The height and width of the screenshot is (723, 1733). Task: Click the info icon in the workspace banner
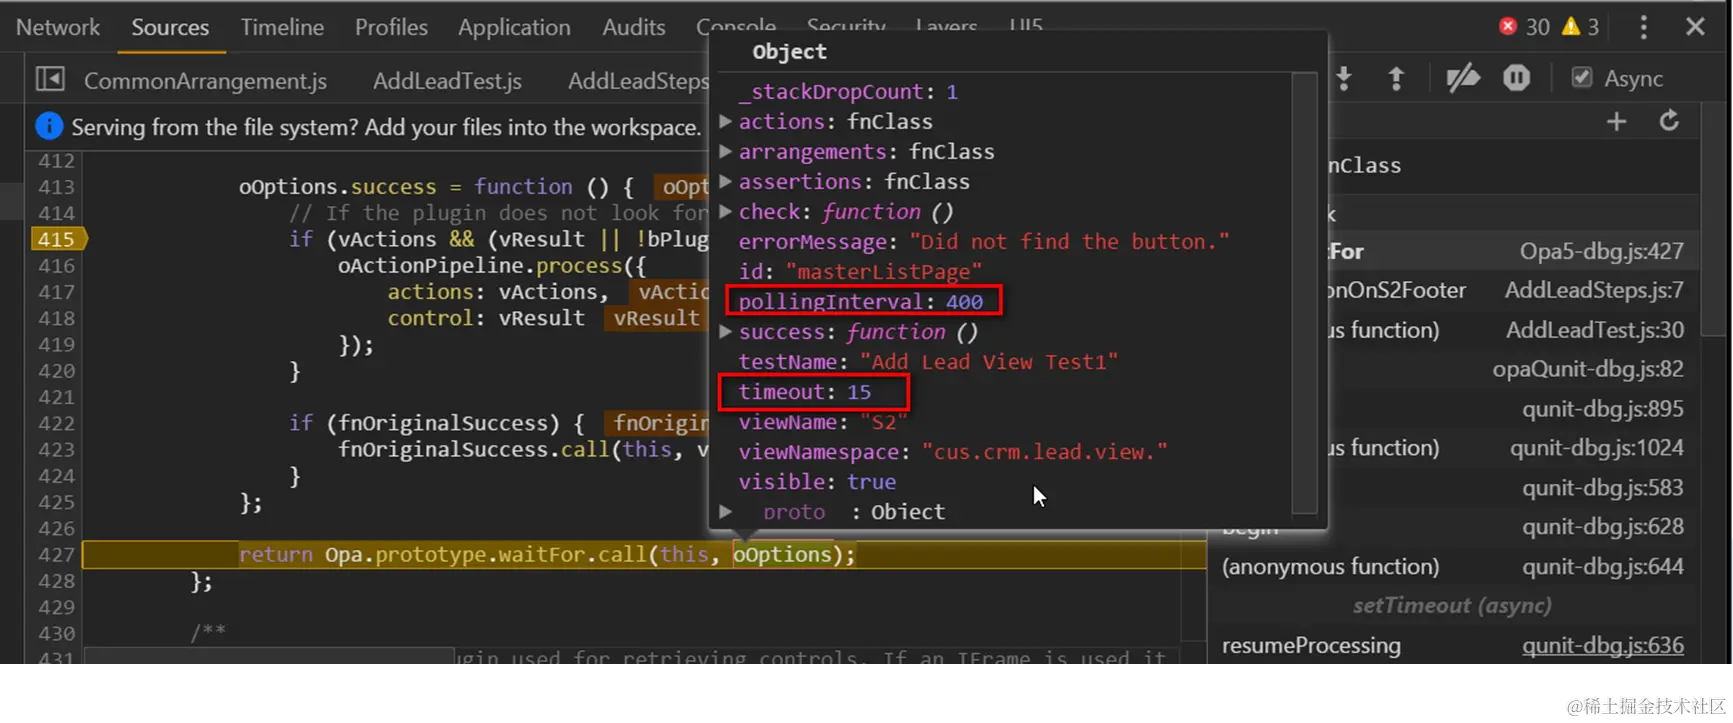coord(49,126)
